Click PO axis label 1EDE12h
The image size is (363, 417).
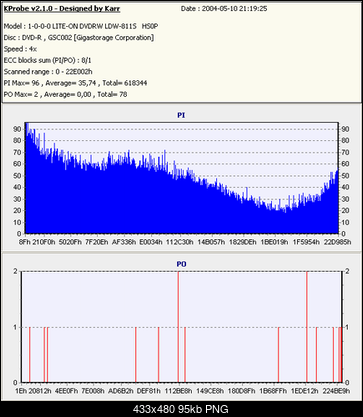(x=305, y=391)
